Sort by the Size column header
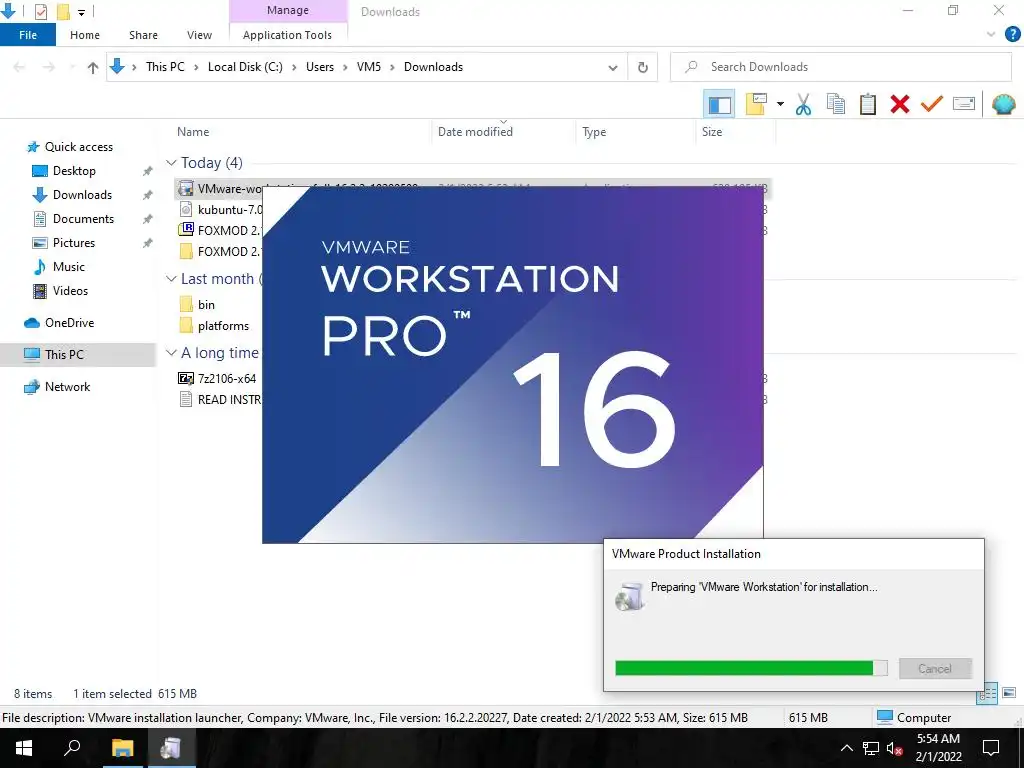 [x=712, y=132]
